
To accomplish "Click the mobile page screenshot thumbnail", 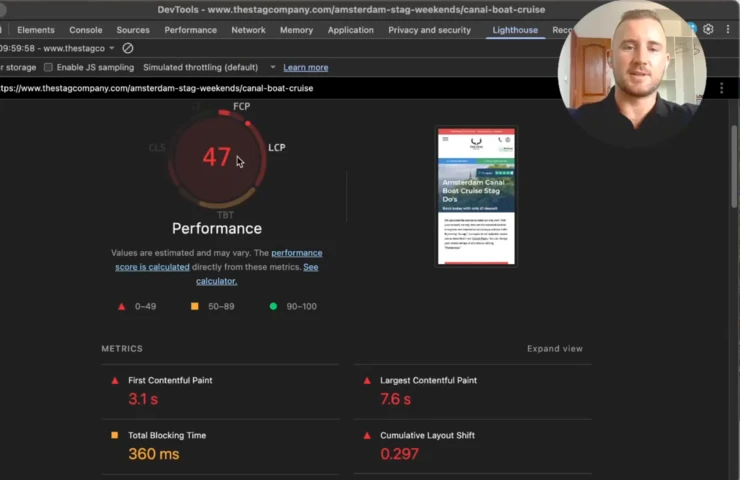I will [476, 196].
